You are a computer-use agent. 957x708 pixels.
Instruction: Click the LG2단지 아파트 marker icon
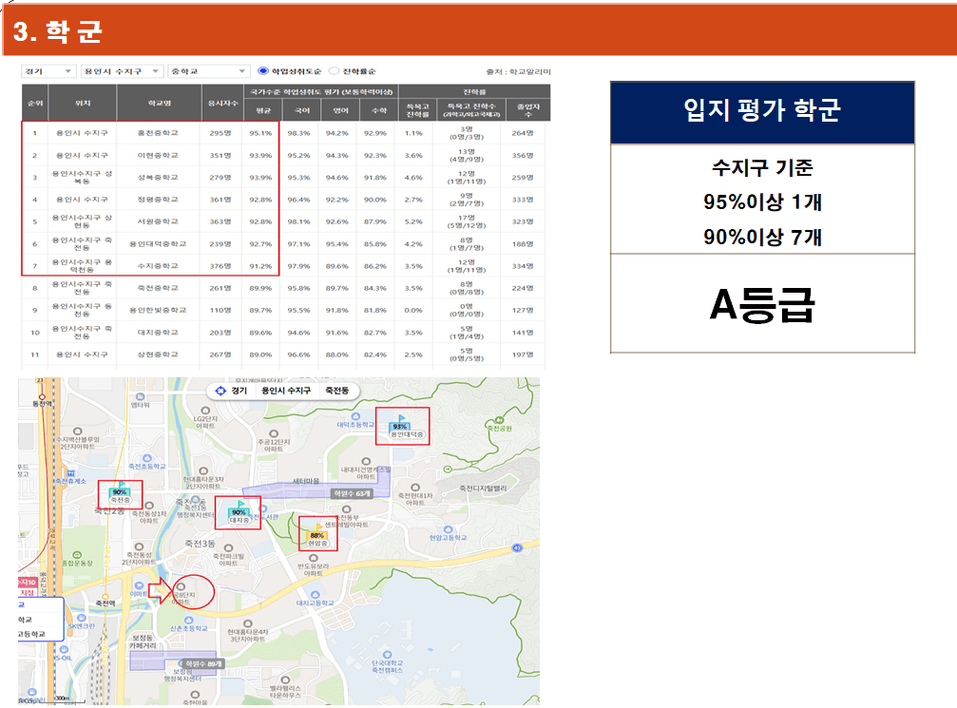point(206,411)
